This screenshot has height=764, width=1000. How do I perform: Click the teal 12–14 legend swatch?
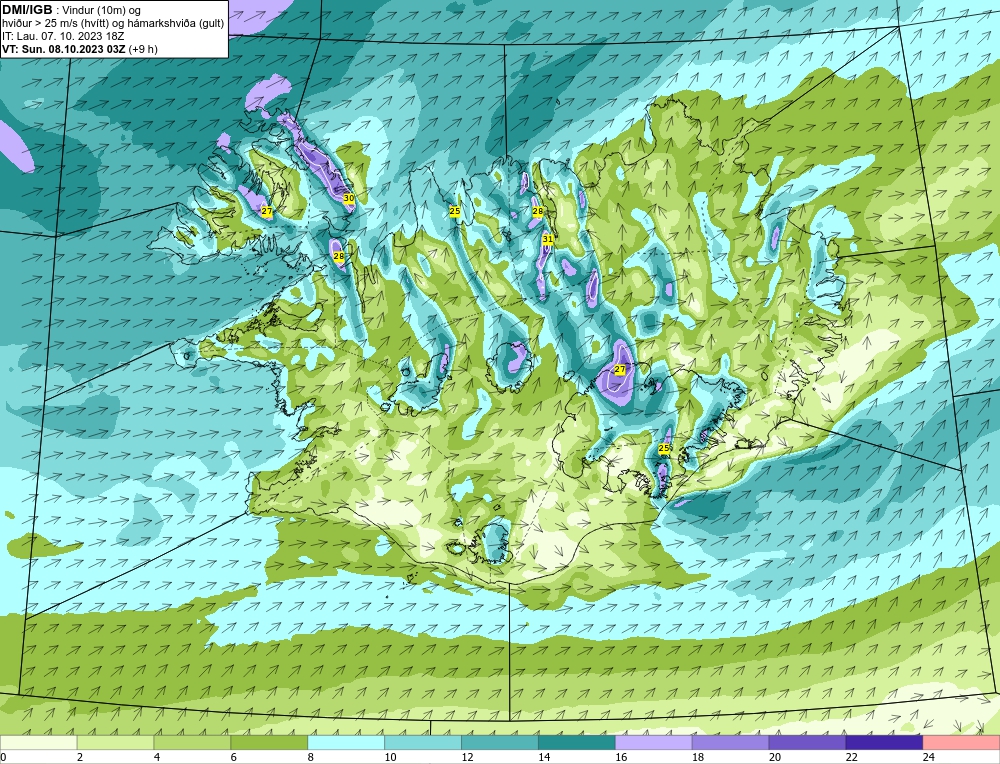[500, 743]
